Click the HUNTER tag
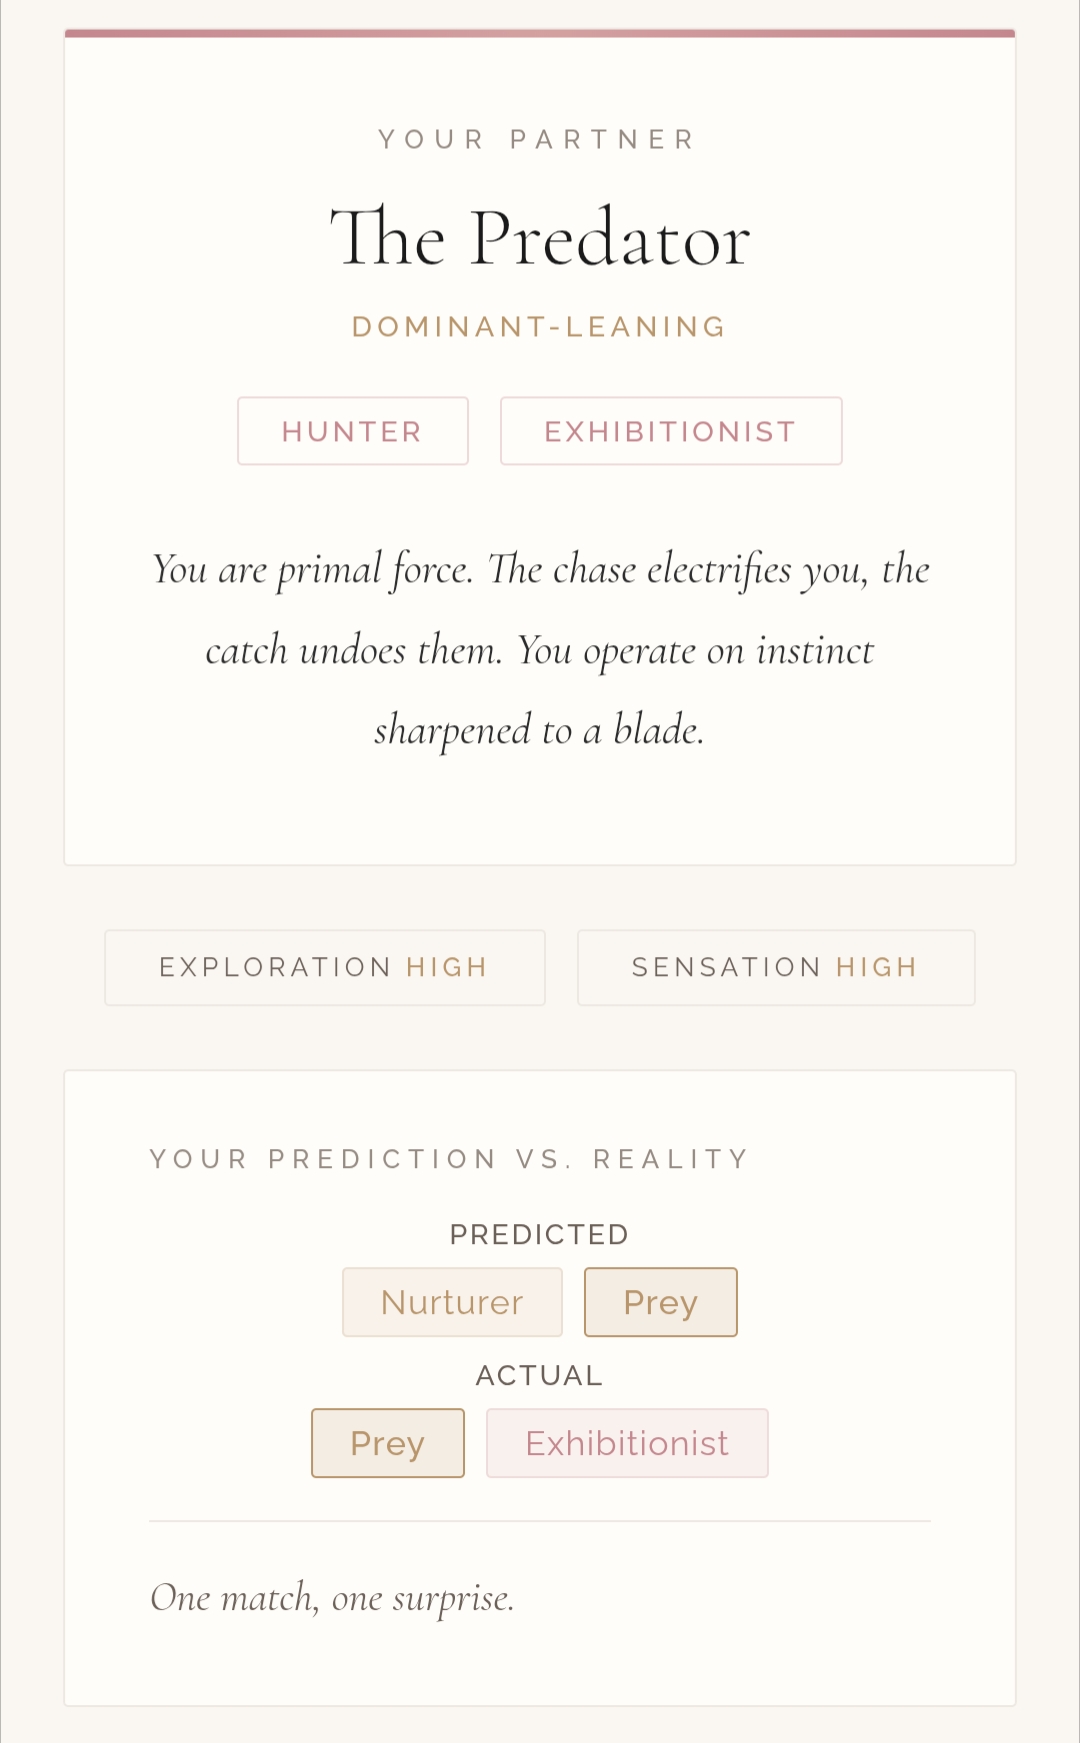This screenshot has width=1080, height=1743. click(x=352, y=431)
